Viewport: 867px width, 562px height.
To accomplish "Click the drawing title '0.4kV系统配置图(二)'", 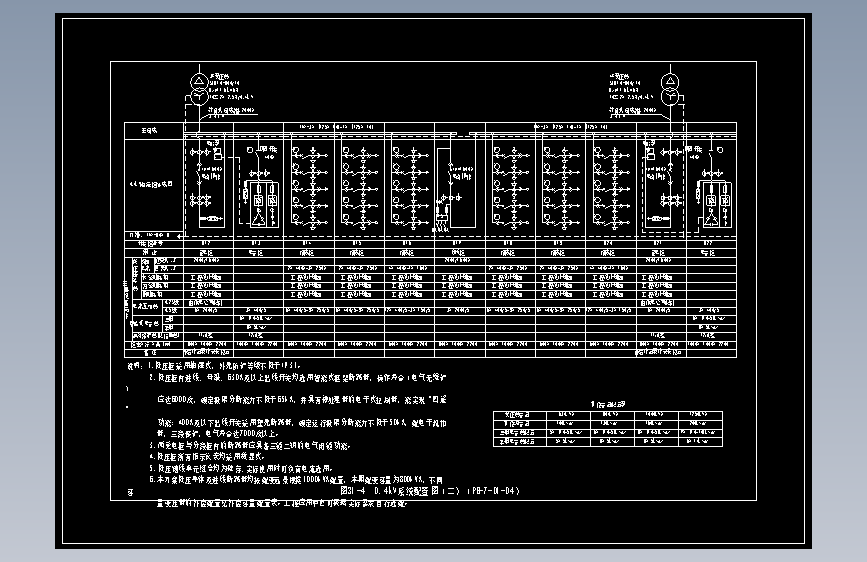I will 417,491.
